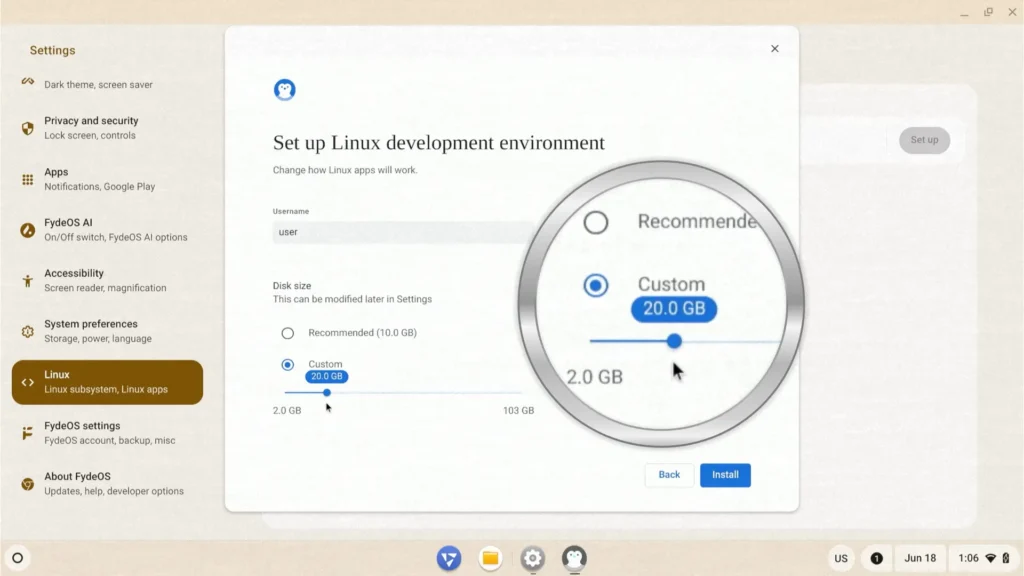Open the Apps settings section
Screen dimensions: 1024x576
(107, 179)
